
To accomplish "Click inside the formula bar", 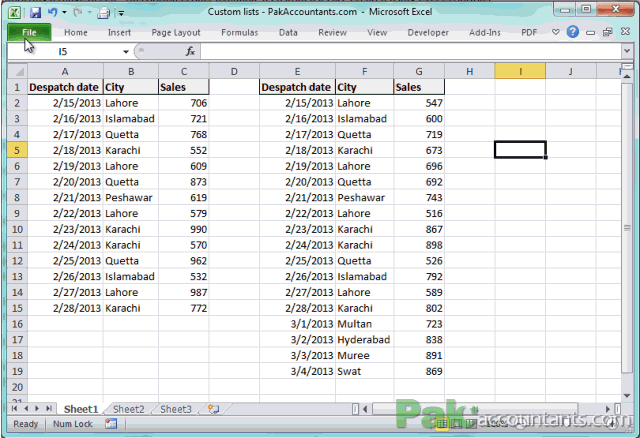I will [x=410, y=52].
